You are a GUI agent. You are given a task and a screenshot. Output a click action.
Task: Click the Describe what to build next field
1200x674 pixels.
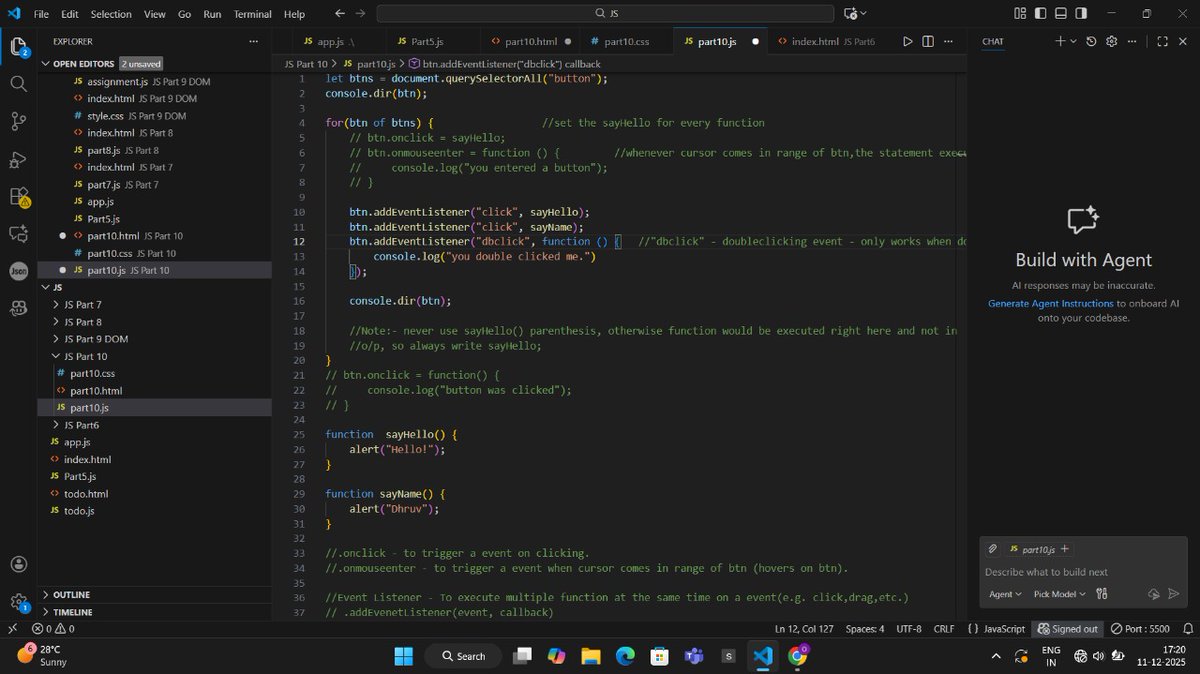coord(1083,572)
